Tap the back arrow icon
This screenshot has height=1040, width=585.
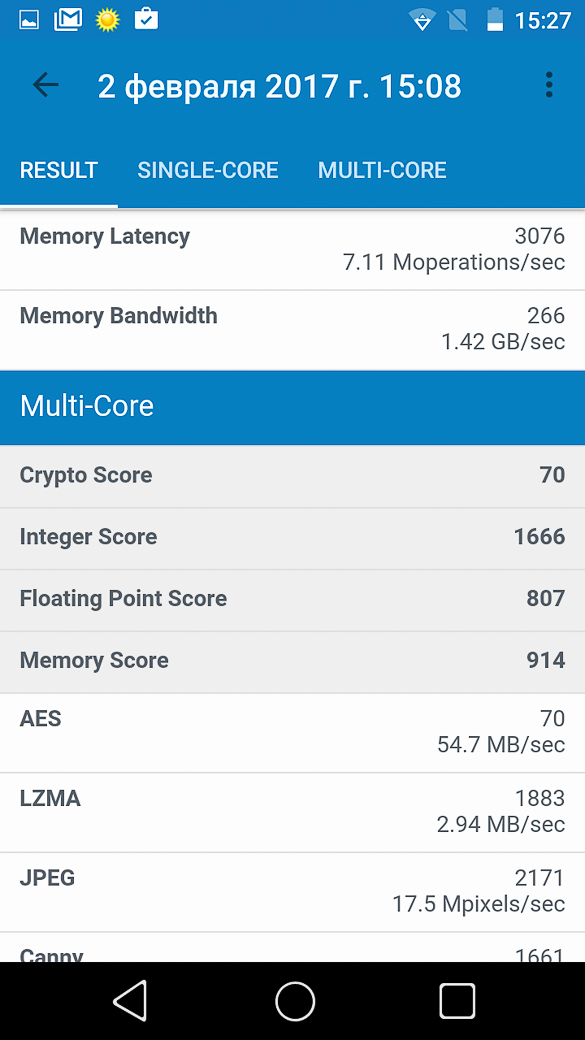click(x=46, y=85)
